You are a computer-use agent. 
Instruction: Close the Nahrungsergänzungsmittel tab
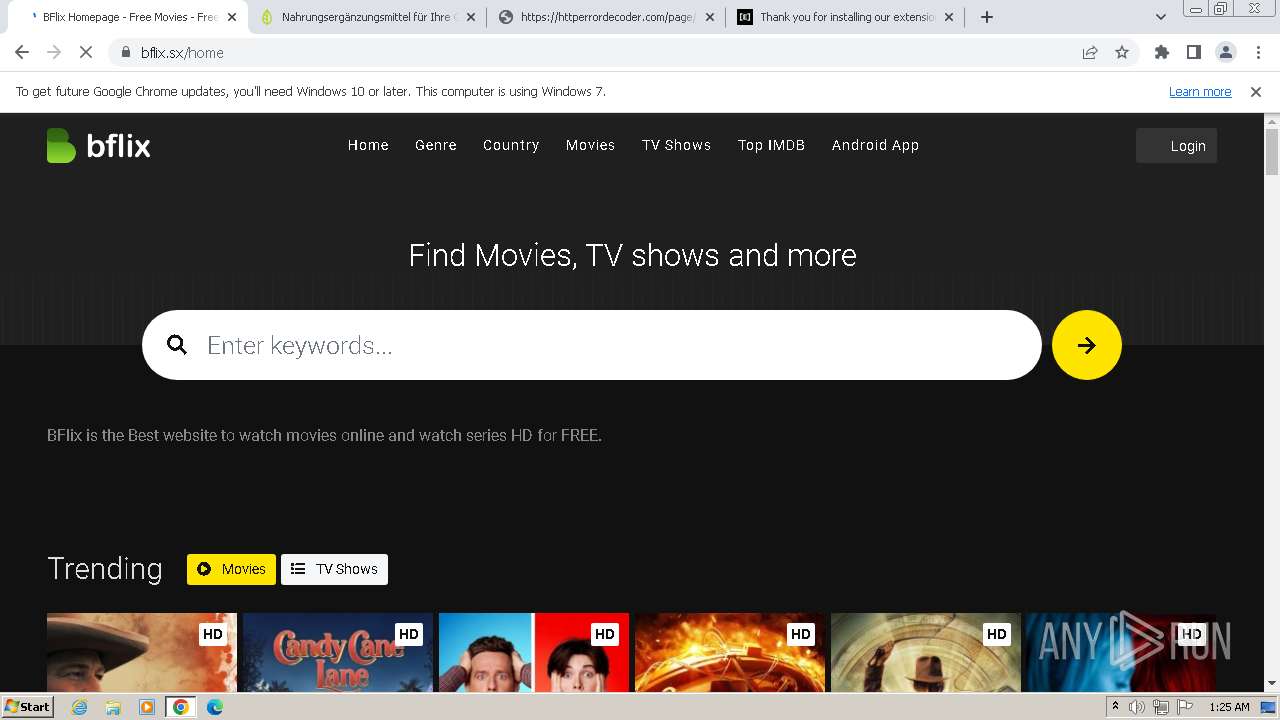point(471,17)
